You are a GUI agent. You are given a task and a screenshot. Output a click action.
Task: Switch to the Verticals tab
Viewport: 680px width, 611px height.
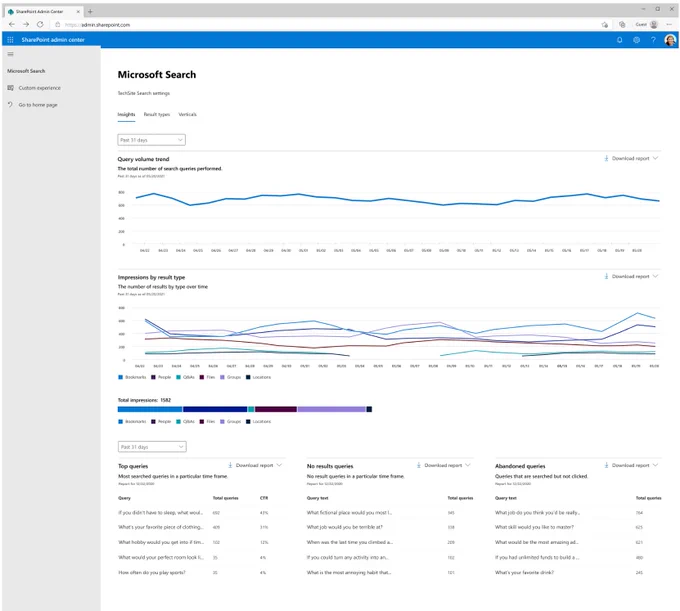(x=187, y=114)
